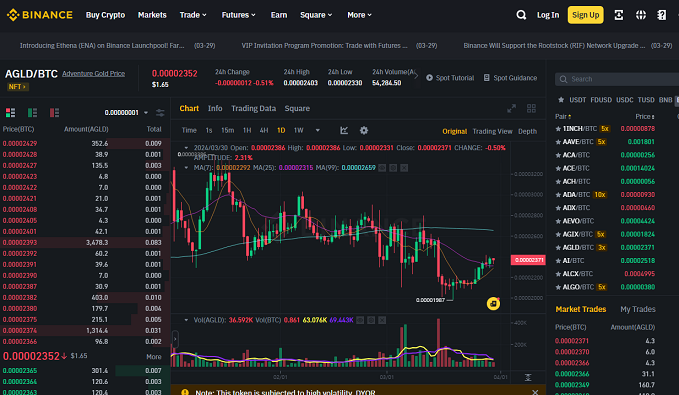
Task: Select the 1W chart interval
Action: pos(298,130)
